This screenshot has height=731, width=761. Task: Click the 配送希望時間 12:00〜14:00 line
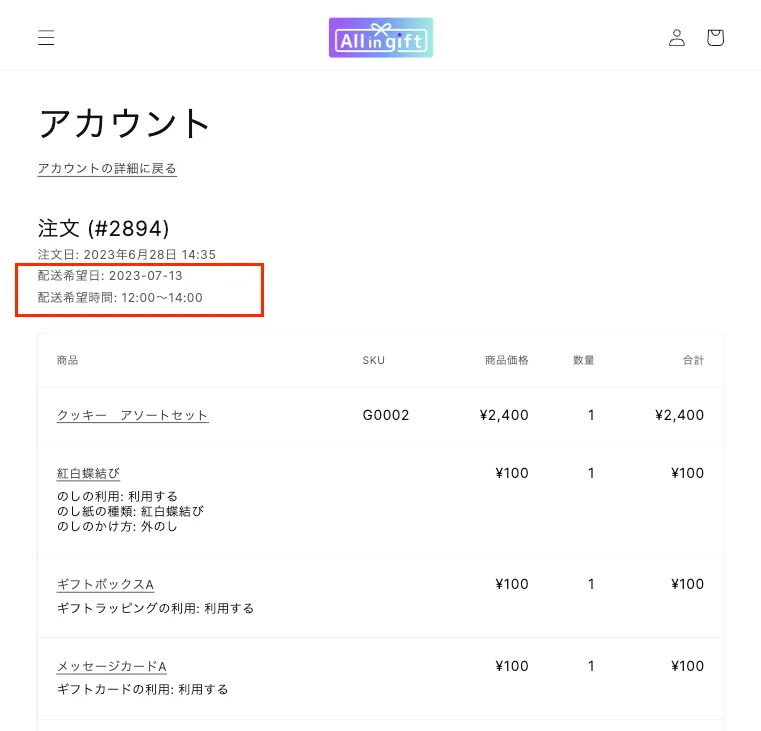coord(120,297)
